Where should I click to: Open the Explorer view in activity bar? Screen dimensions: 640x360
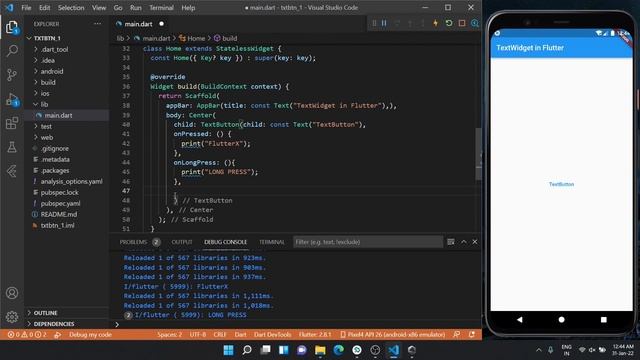click(12, 28)
